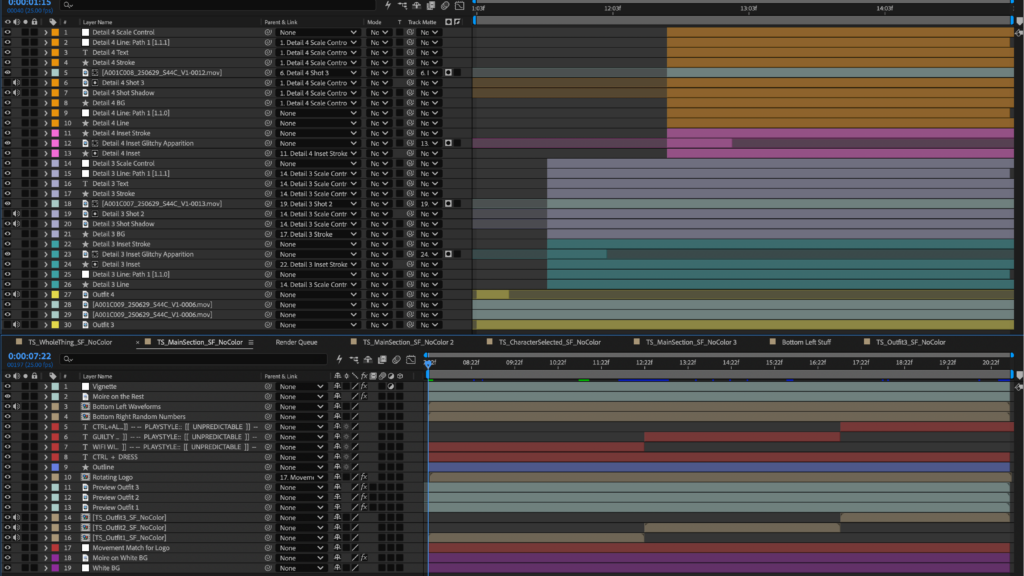Toggle Preserve Transparency box for Detail 4 Text

399,52
